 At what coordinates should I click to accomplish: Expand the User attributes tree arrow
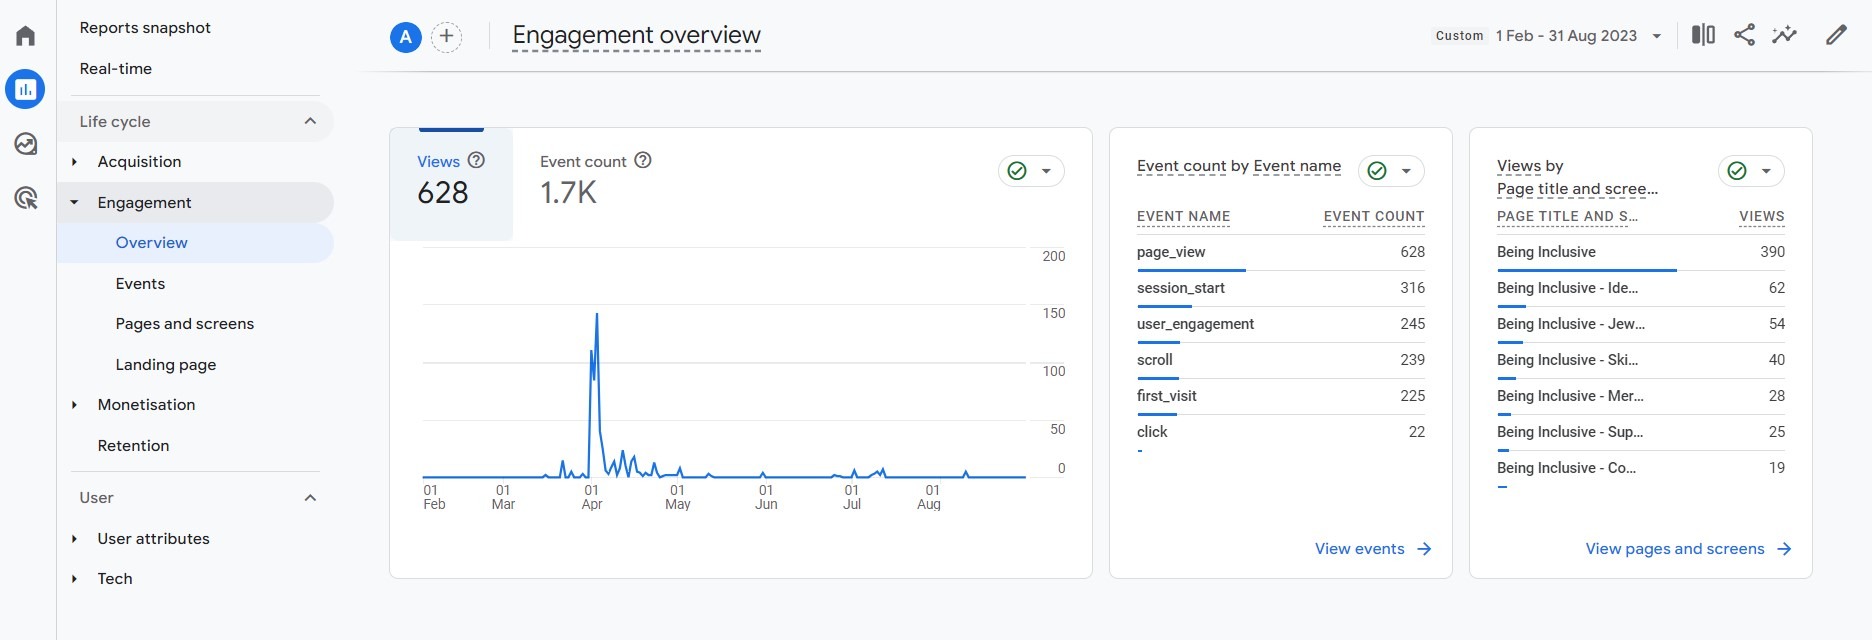tap(75, 539)
